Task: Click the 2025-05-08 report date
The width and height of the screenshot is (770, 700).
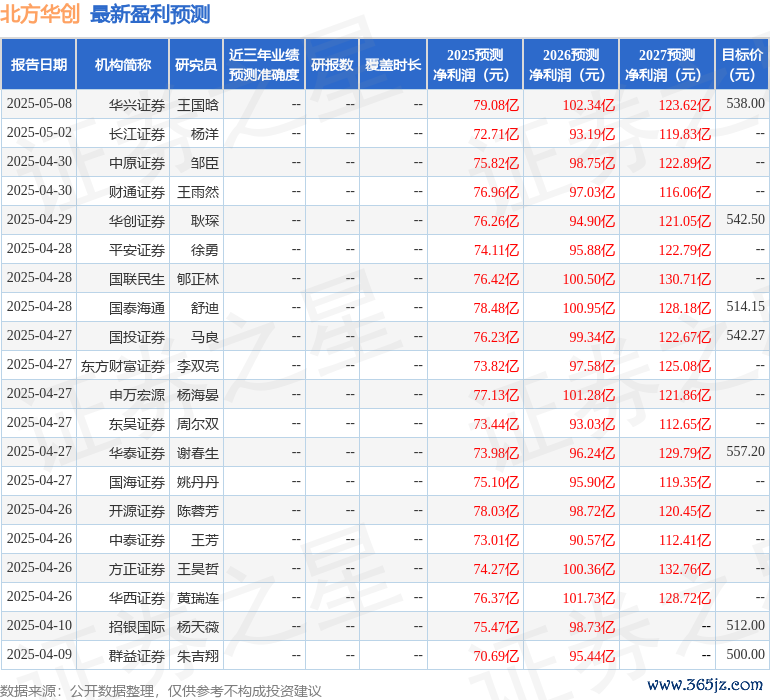Action: pyautogui.click(x=39, y=103)
